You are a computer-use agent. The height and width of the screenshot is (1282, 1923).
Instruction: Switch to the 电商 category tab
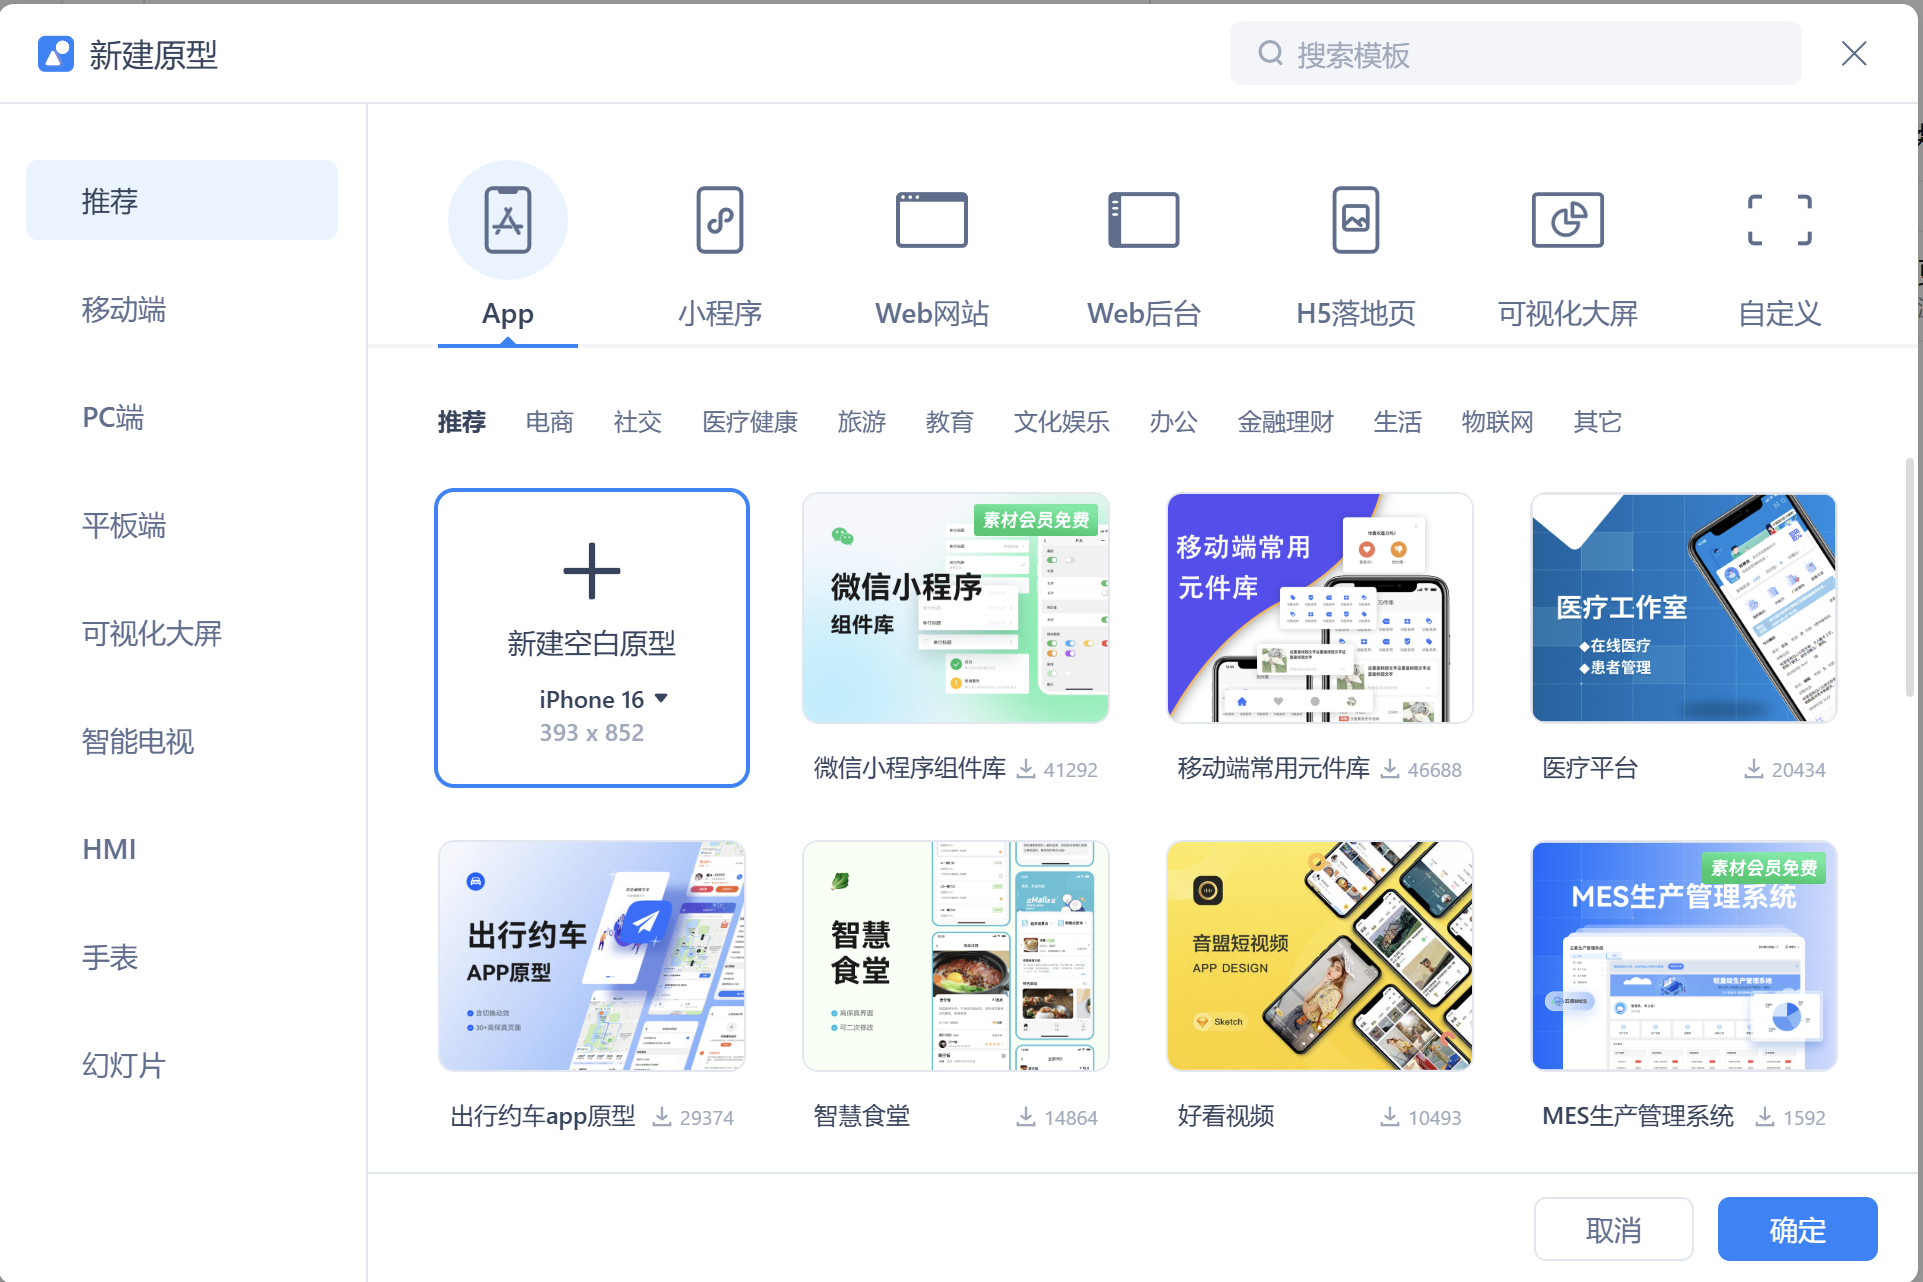pos(549,422)
